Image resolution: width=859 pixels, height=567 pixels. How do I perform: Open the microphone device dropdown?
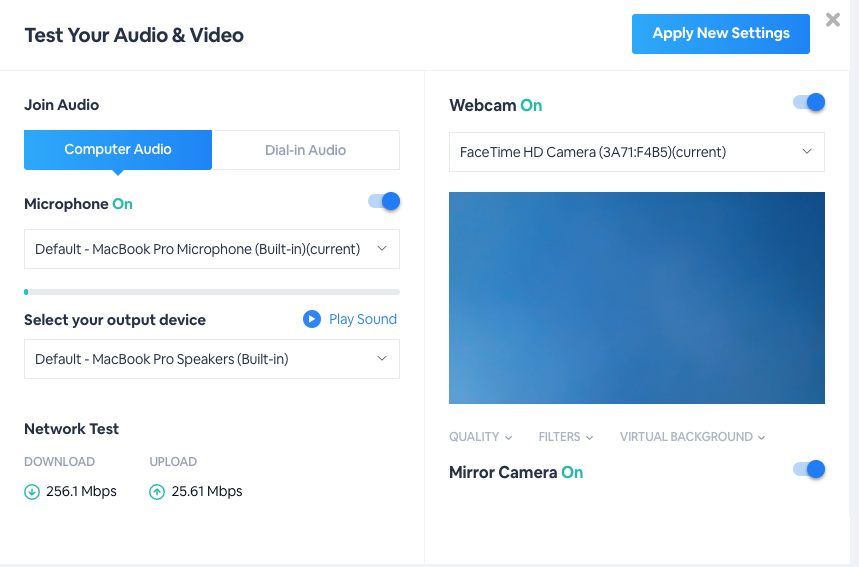coord(212,249)
